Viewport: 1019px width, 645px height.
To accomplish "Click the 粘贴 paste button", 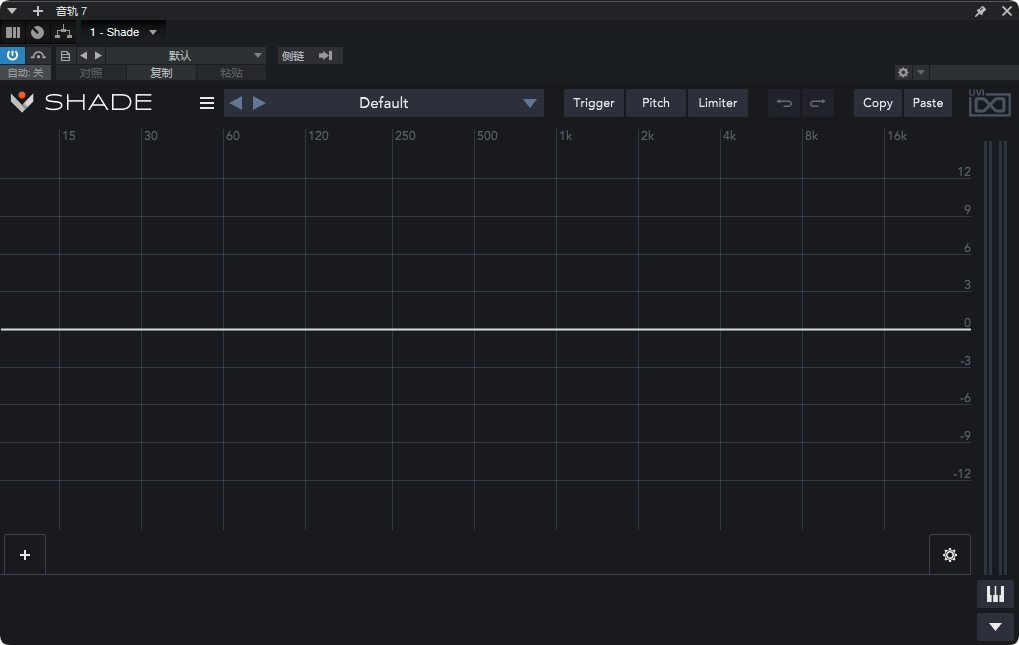I will click(231, 73).
